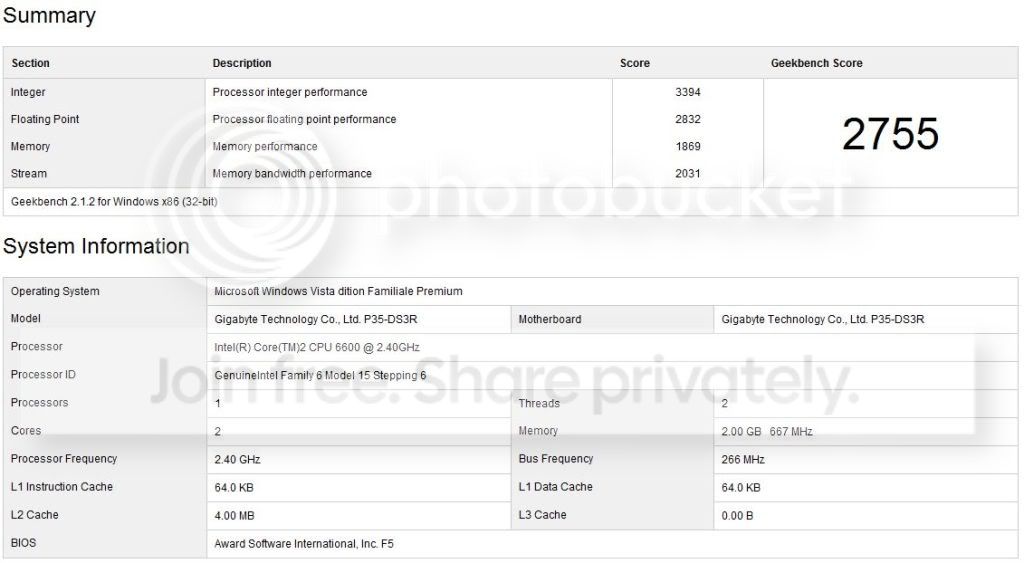The image size is (1024, 563).
Task: Select the Operating System value Windows Vista
Action: tap(338, 291)
